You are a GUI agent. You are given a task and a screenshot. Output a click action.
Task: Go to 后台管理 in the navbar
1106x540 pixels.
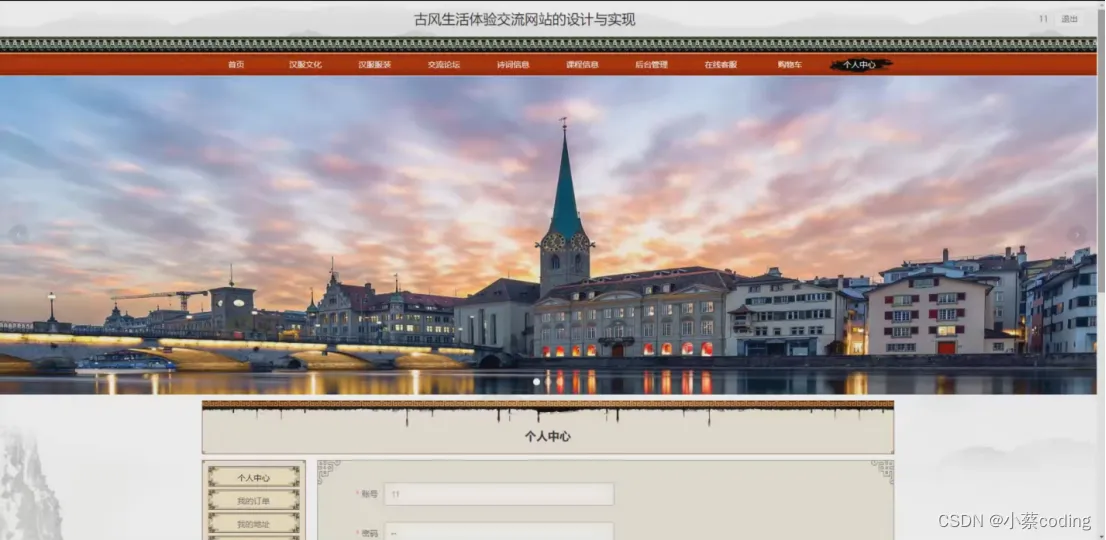point(651,65)
